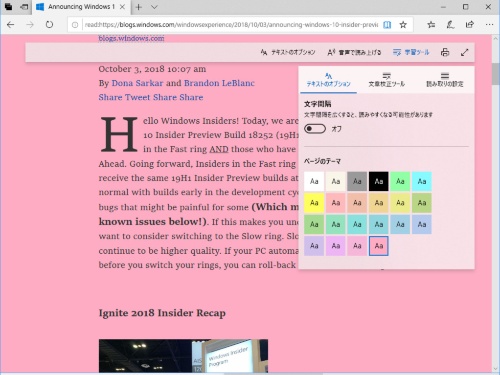Select the gray page theme swatch
Screen dimensions: 500x375
[x=357, y=181]
